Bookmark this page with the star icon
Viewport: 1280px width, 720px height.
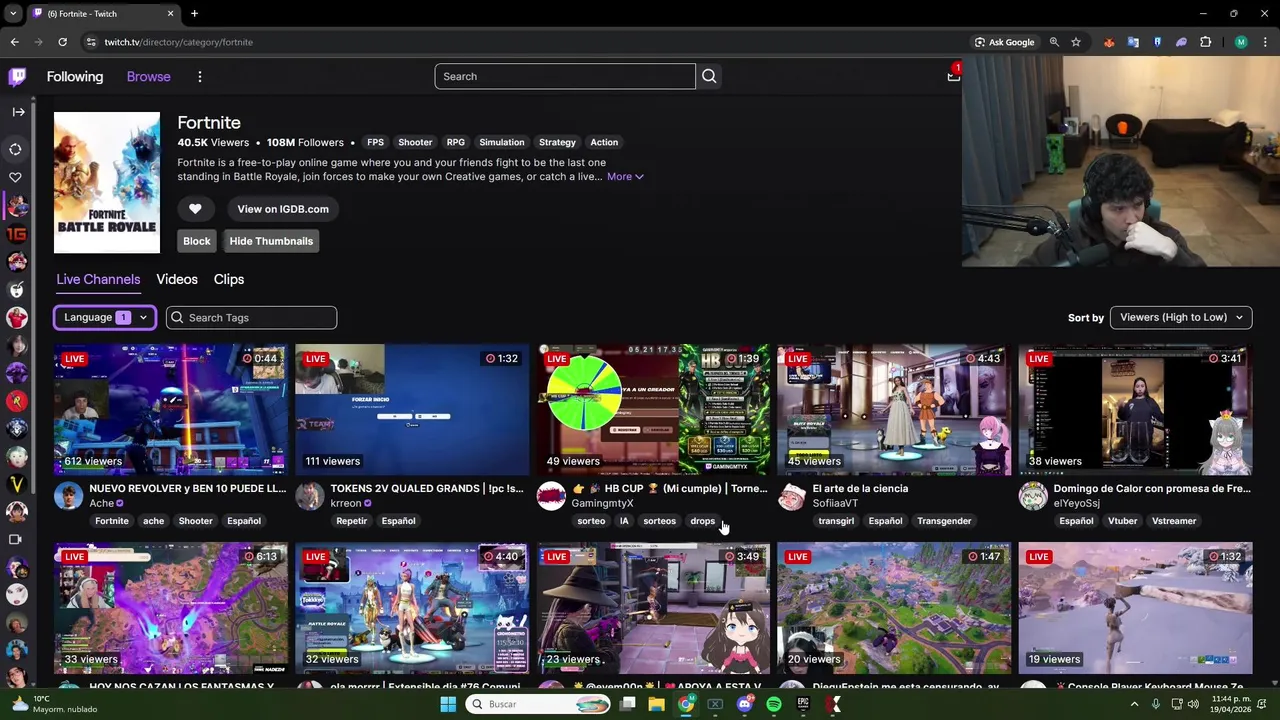1076,42
